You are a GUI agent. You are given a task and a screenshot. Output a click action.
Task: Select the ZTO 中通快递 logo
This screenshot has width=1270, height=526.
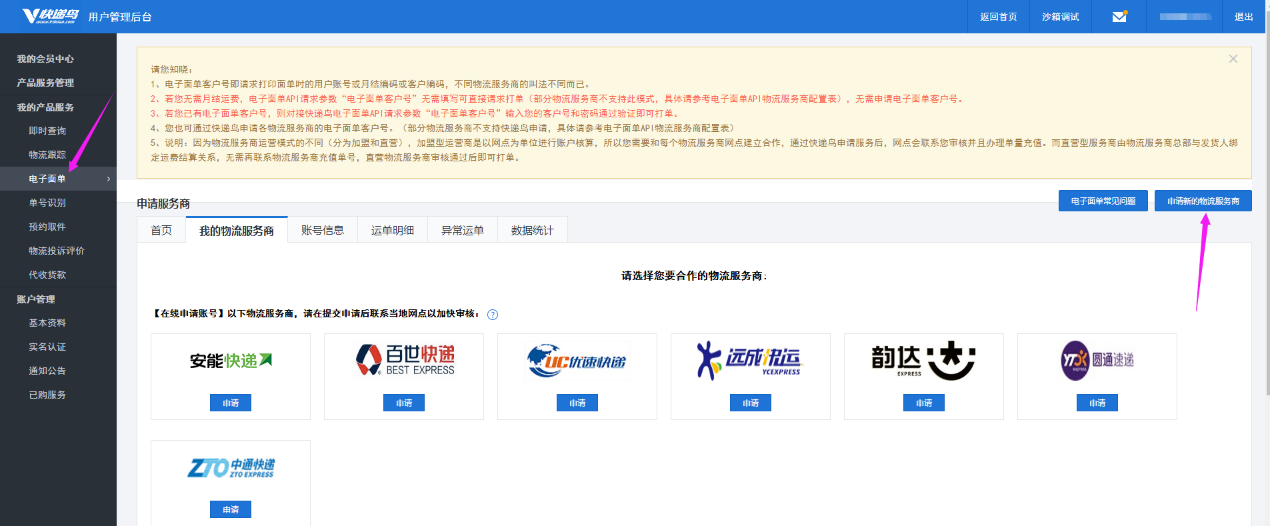pyautogui.click(x=231, y=468)
